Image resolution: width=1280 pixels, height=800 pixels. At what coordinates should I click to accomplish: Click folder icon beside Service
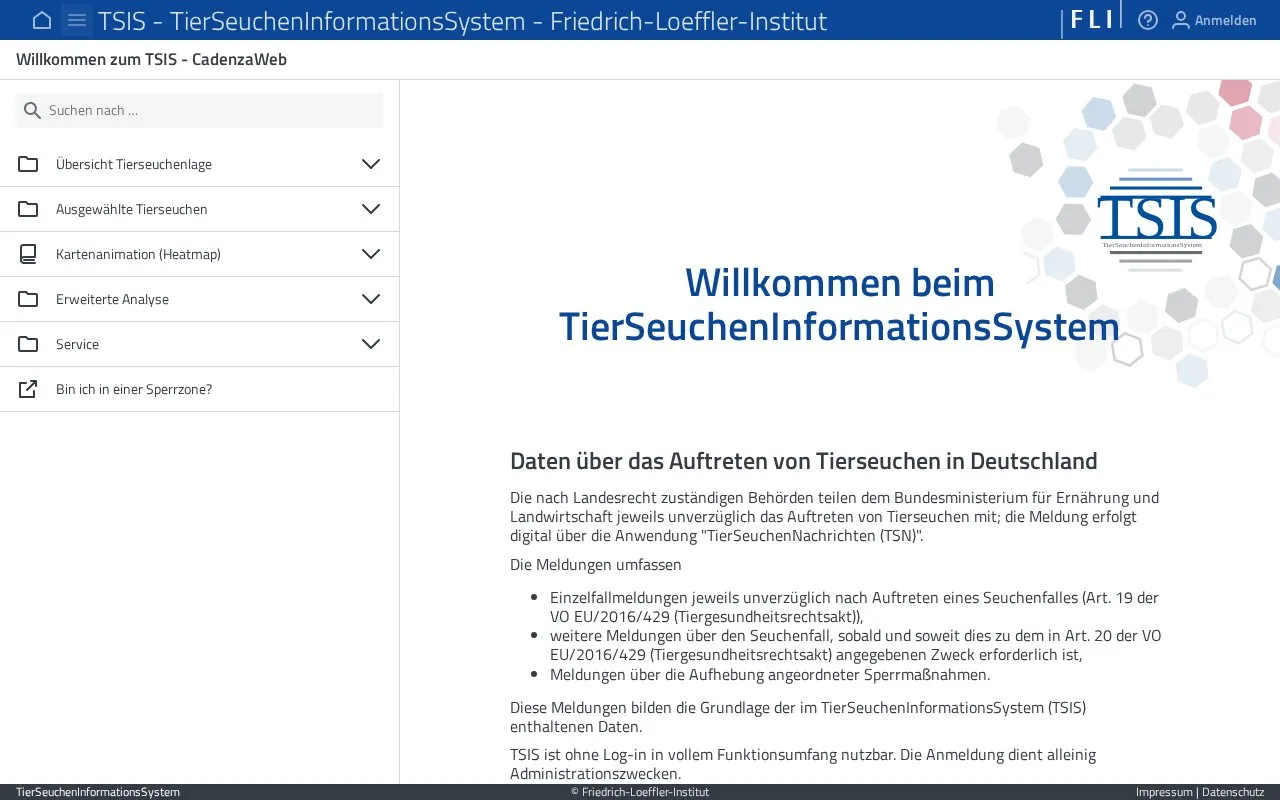click(28, 344)
